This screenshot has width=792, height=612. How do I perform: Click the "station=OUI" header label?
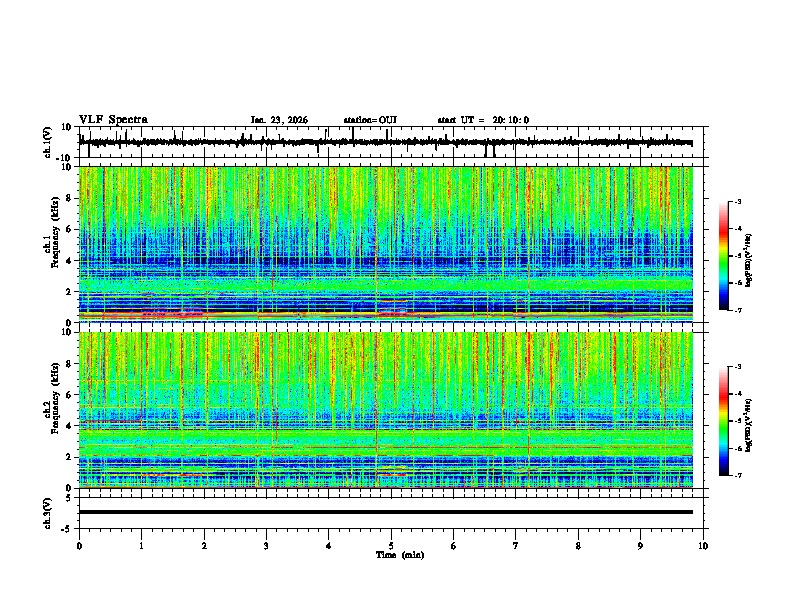(370, 120)
